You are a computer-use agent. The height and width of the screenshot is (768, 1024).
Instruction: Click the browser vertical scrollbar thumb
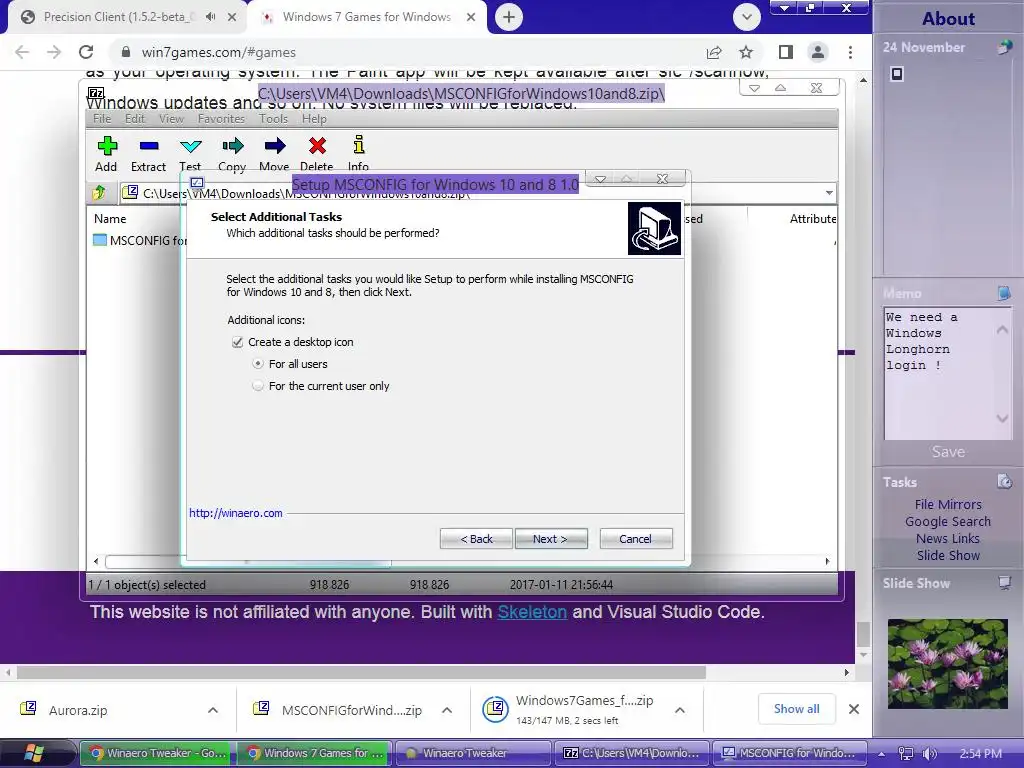coord(863,633)
